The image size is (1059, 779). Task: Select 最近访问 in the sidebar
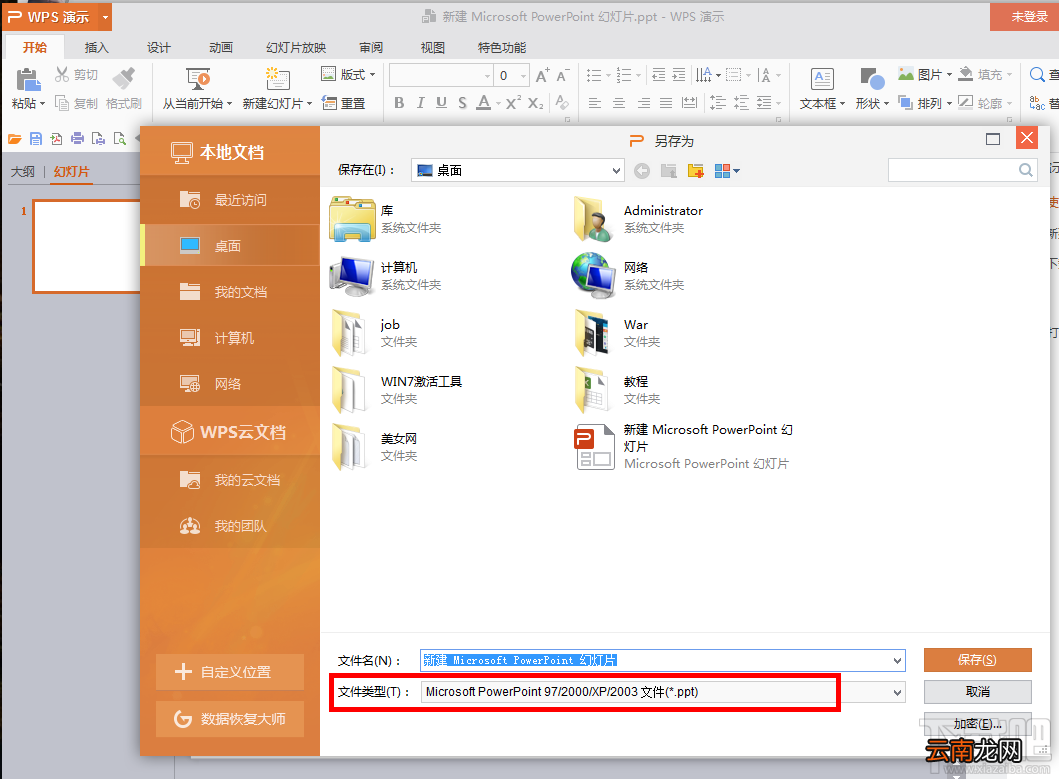tap(230, 200)
